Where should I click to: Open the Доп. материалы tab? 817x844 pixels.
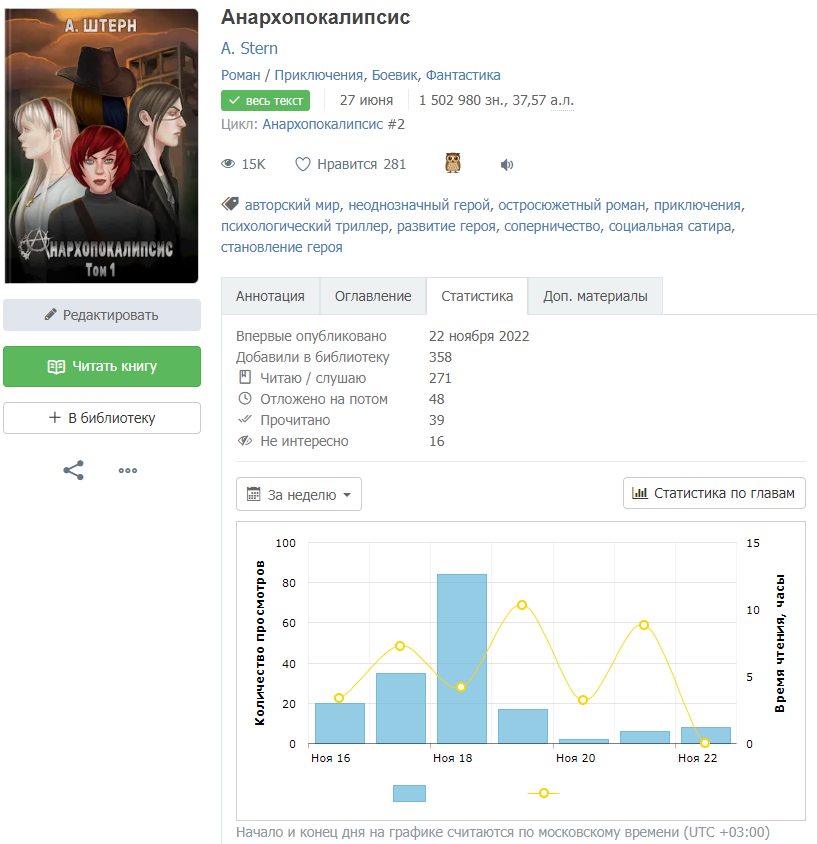point(595,296)
